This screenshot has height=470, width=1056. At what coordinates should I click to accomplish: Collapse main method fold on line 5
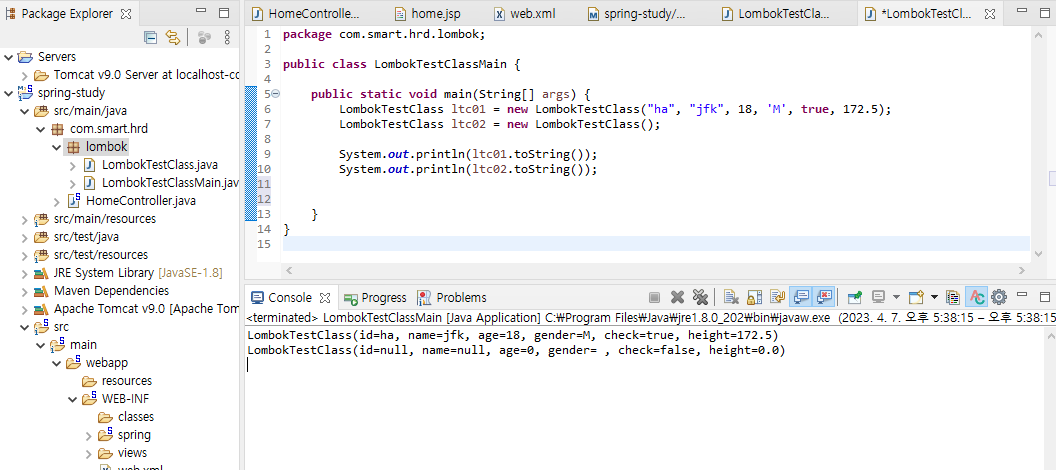click(276, 94)
